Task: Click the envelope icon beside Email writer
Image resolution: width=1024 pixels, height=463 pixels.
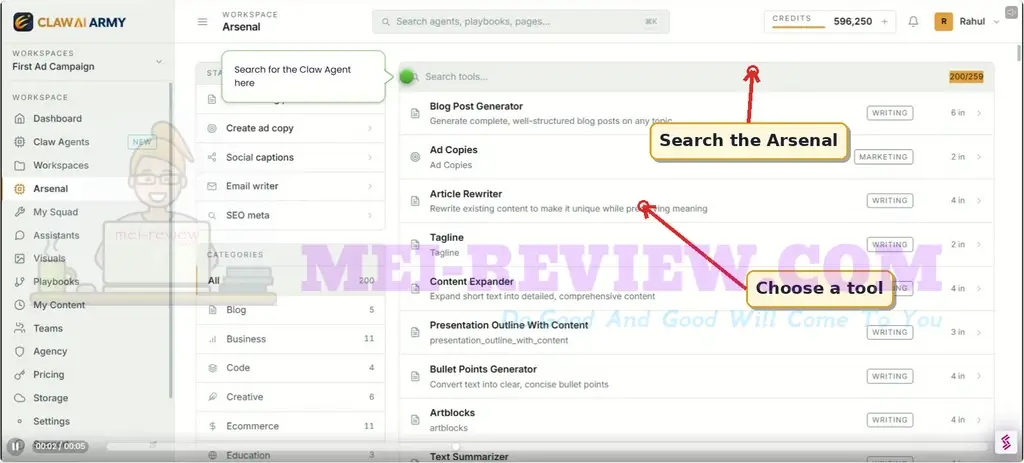Action: (x=212, y=186)
